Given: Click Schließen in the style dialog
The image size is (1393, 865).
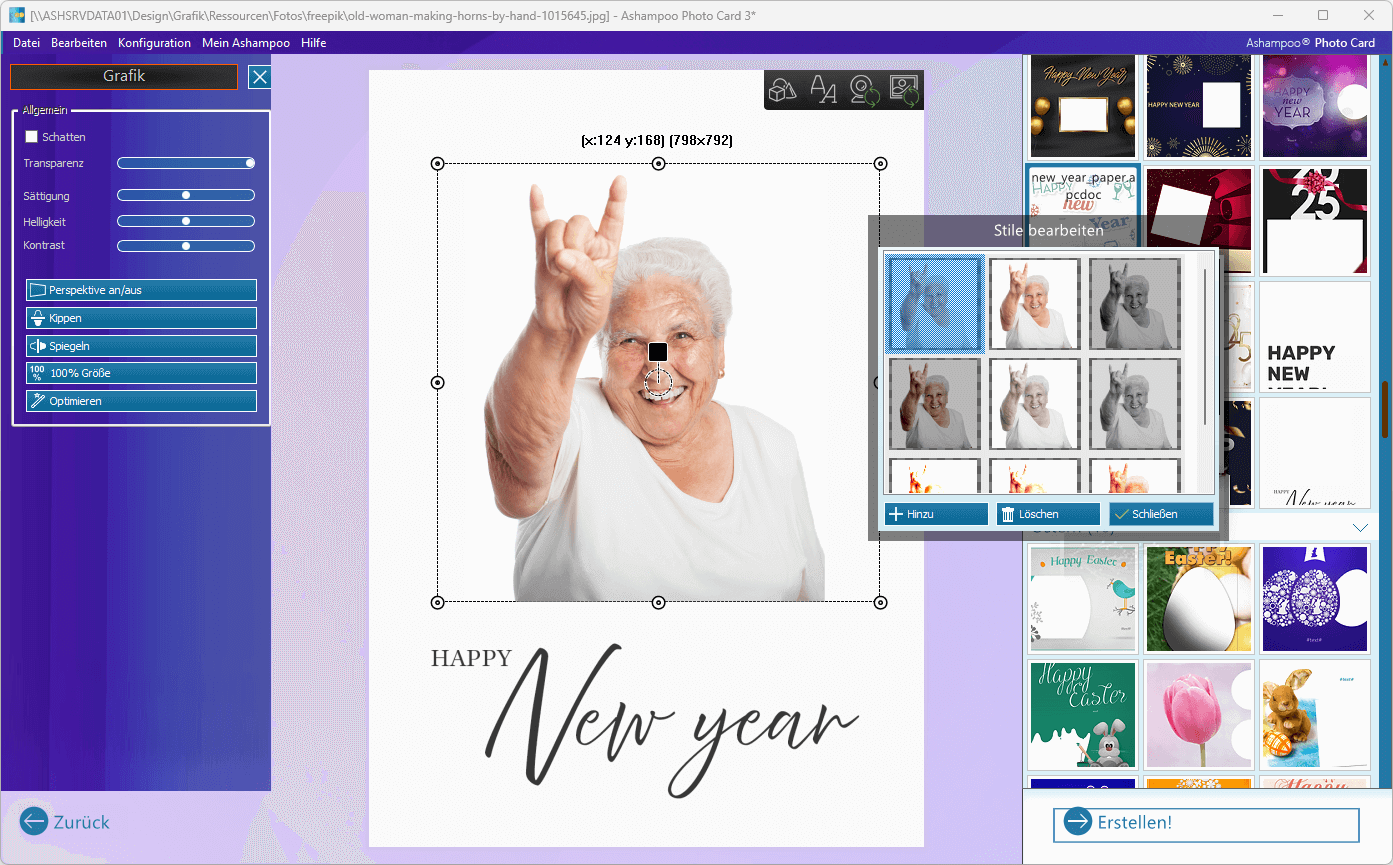Looking at the screenshot, I should click(1160, 514).
